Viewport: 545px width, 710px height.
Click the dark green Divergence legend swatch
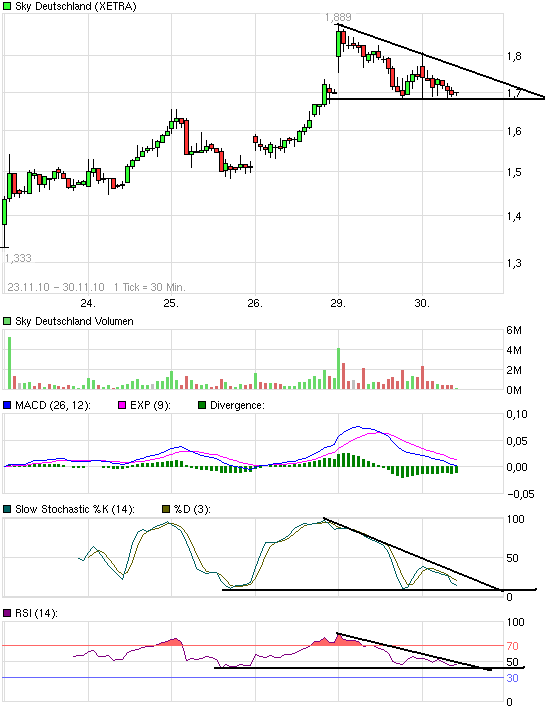click(x=202, y=405)
